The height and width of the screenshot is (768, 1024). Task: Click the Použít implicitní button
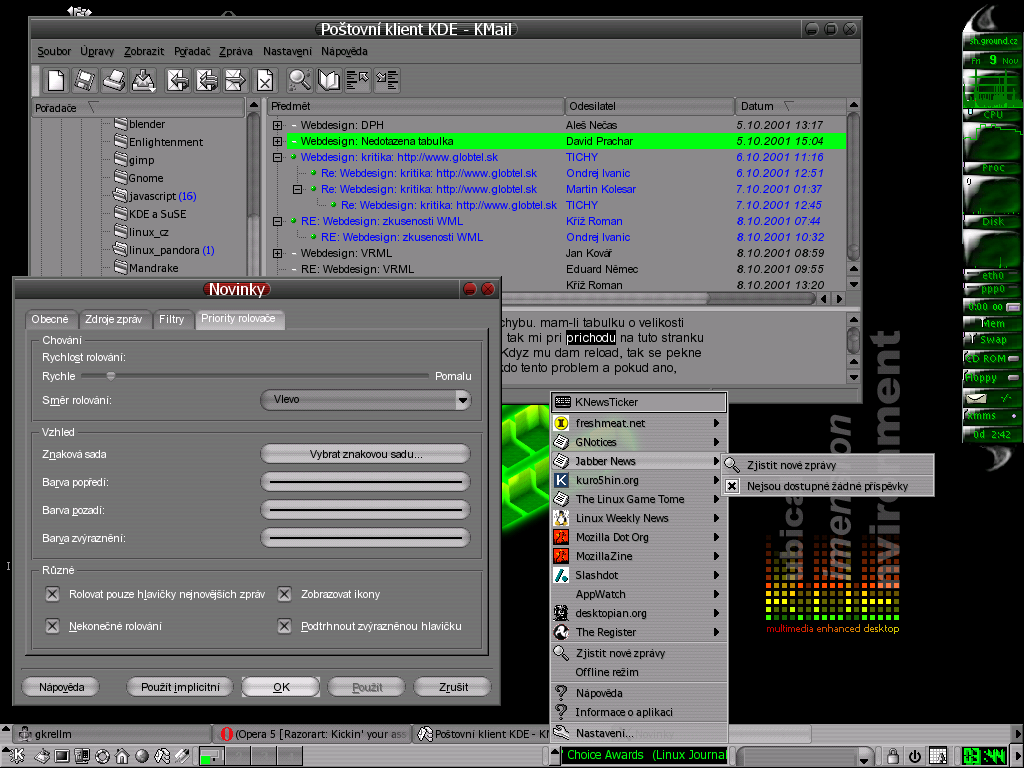coord(180,687)
